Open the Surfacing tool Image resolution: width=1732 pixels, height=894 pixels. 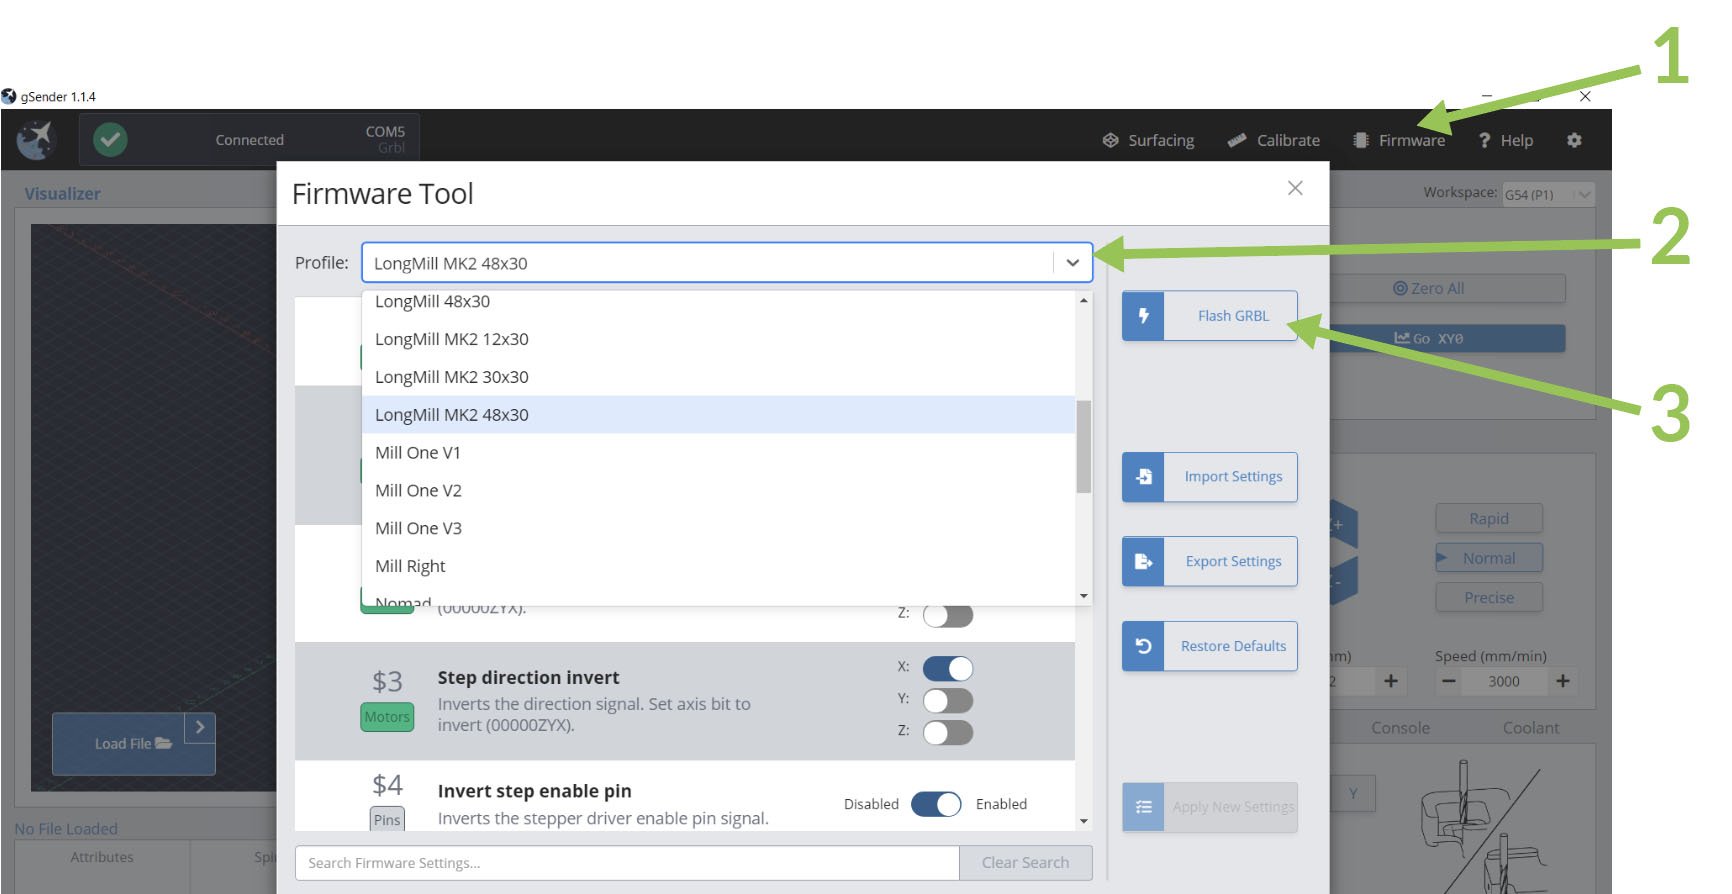point(1148,140)
